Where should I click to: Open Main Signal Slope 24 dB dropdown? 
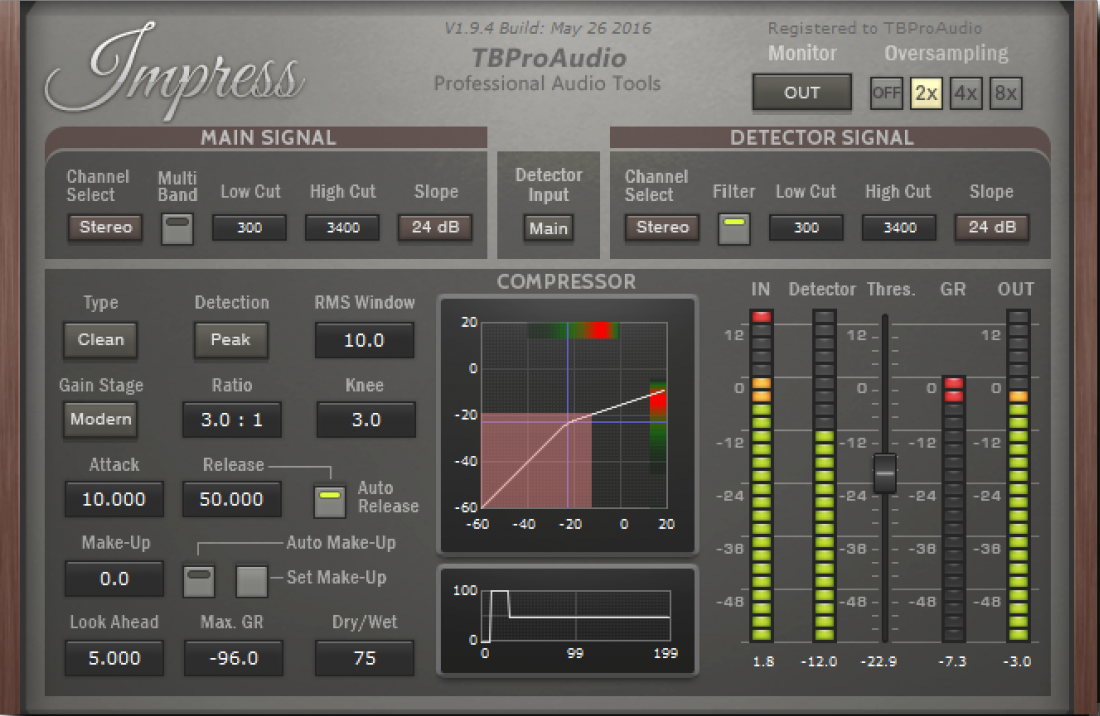(x=435, y=227)
